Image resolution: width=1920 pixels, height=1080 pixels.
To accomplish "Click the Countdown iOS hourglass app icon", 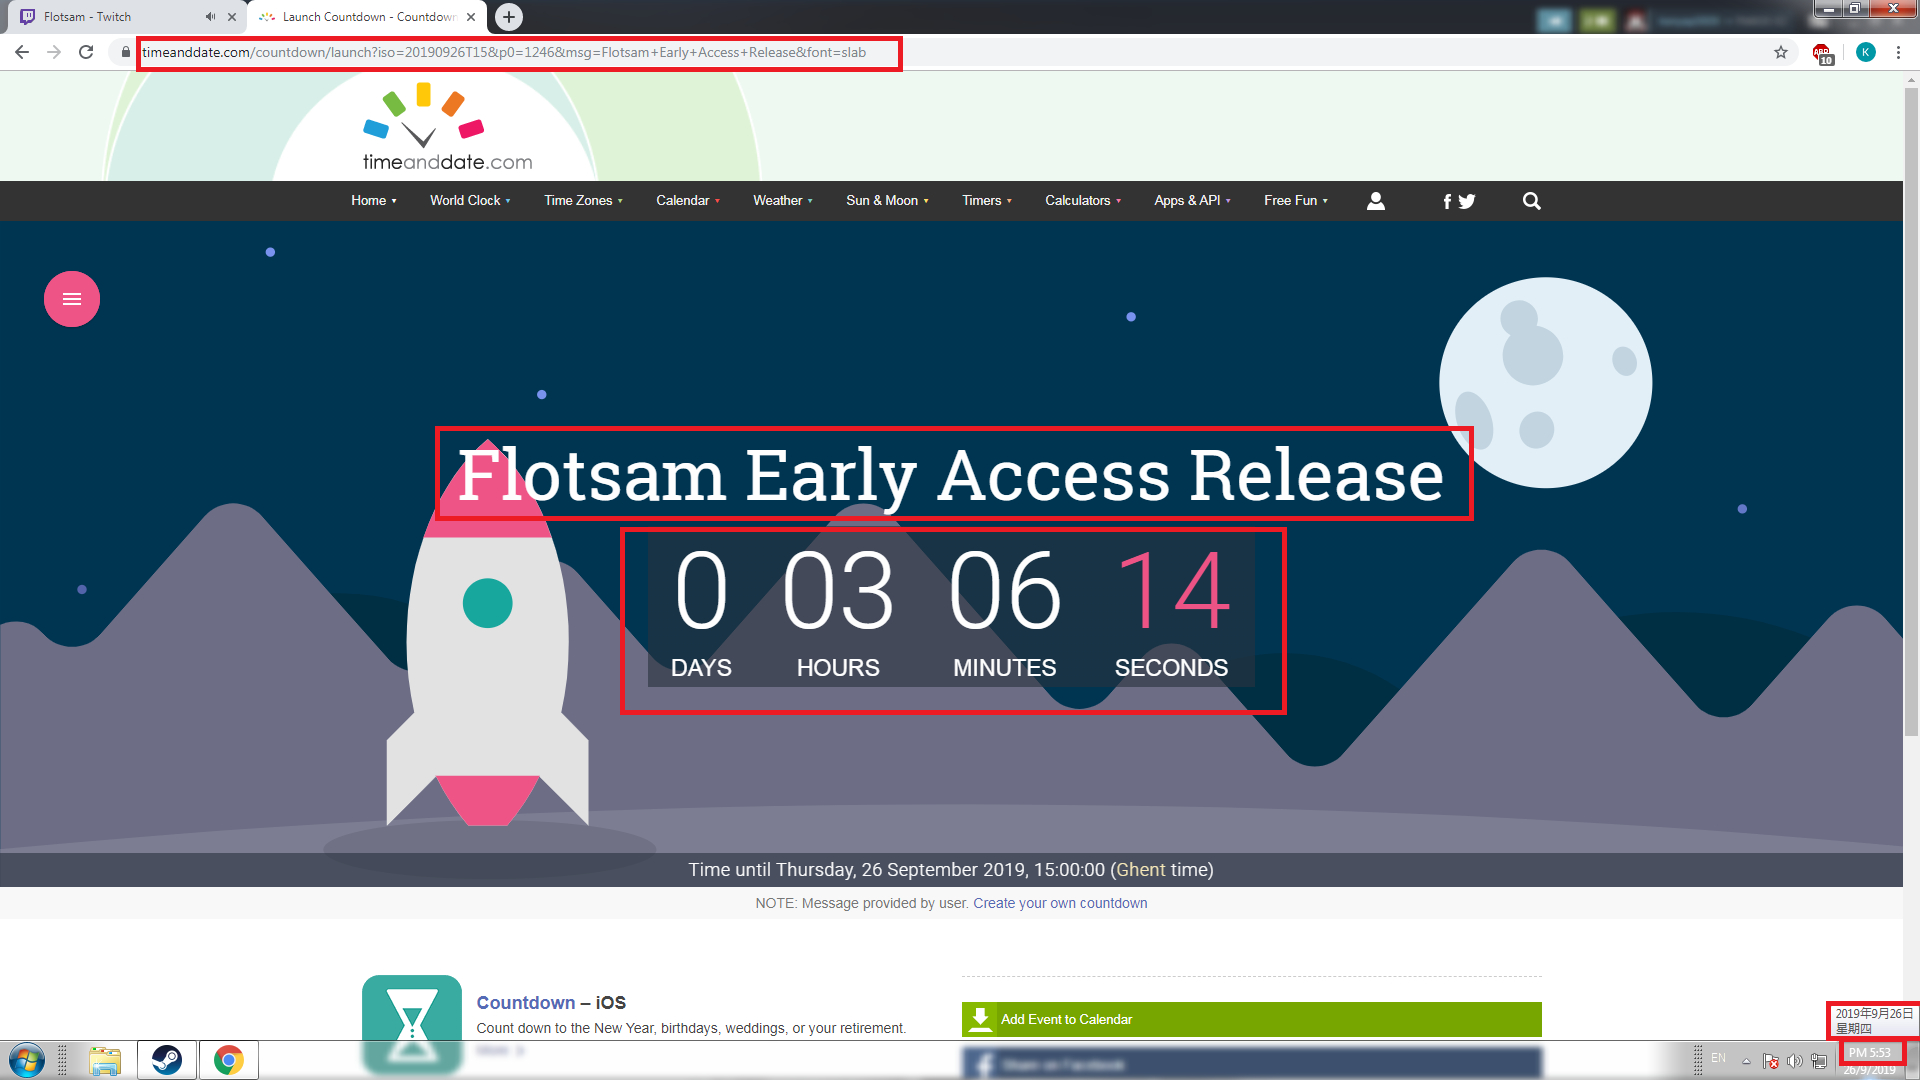I will (x=412, y=1023).
